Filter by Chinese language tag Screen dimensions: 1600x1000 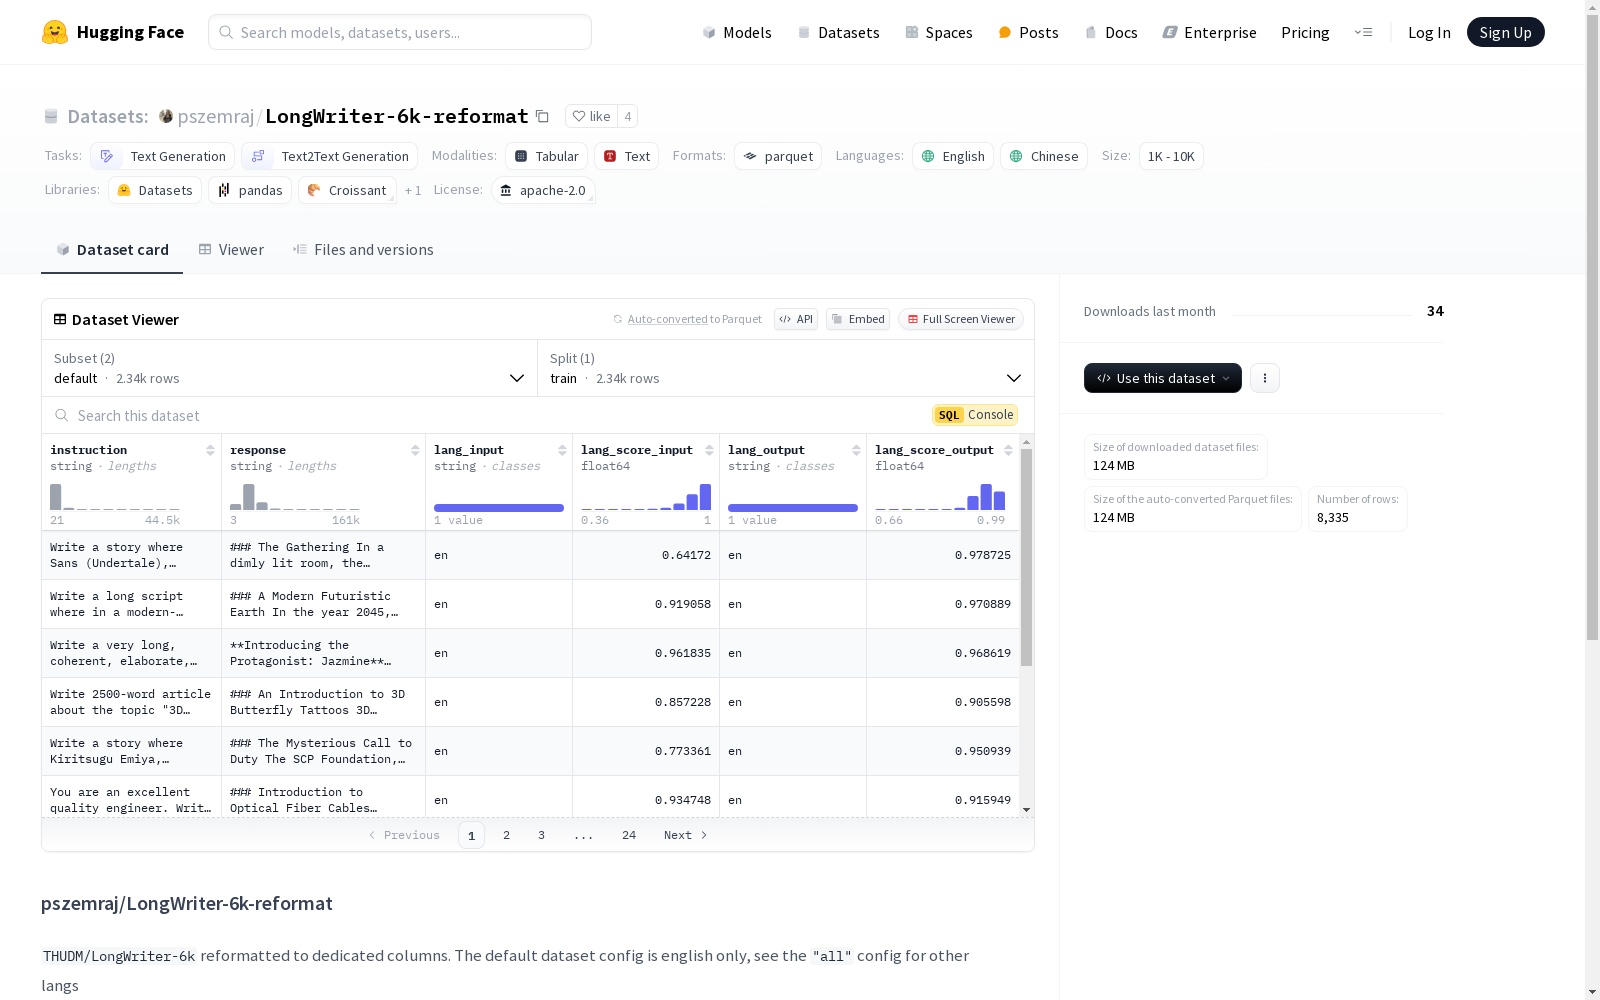1043,156
